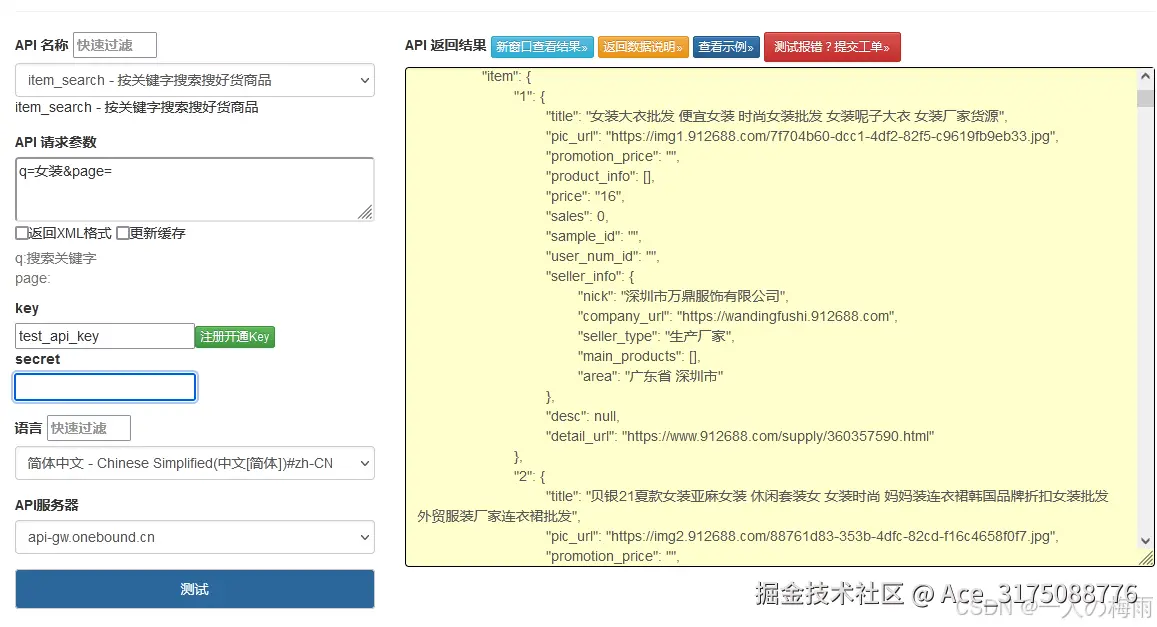Click the green 注册开通Key button

[234, 336]
